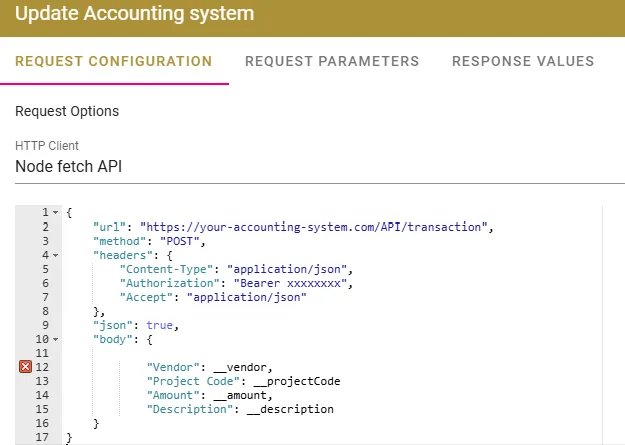Place cursor on the "POST" method value

pos(179,241)
